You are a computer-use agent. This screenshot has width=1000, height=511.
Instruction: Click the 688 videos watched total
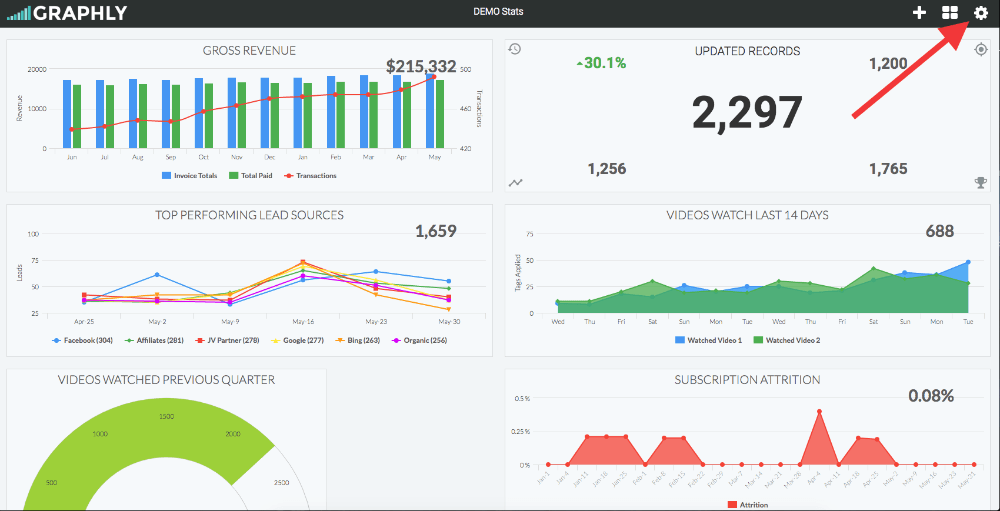click(939, 231)
